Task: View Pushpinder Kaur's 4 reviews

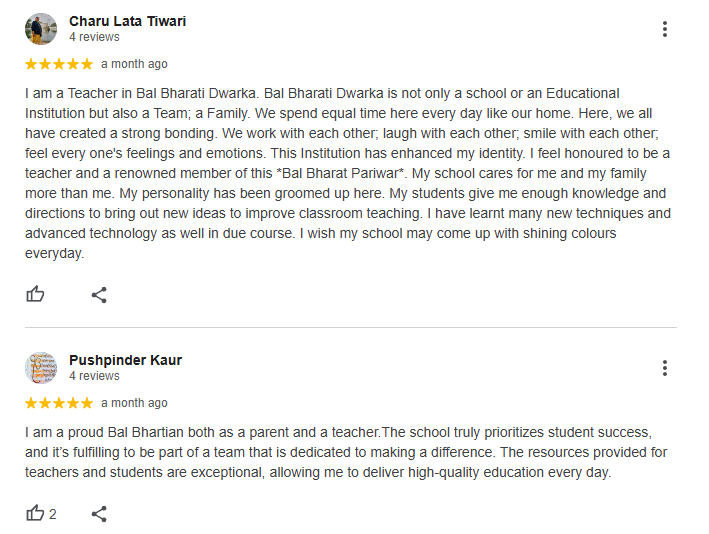Action: [94, 376]
